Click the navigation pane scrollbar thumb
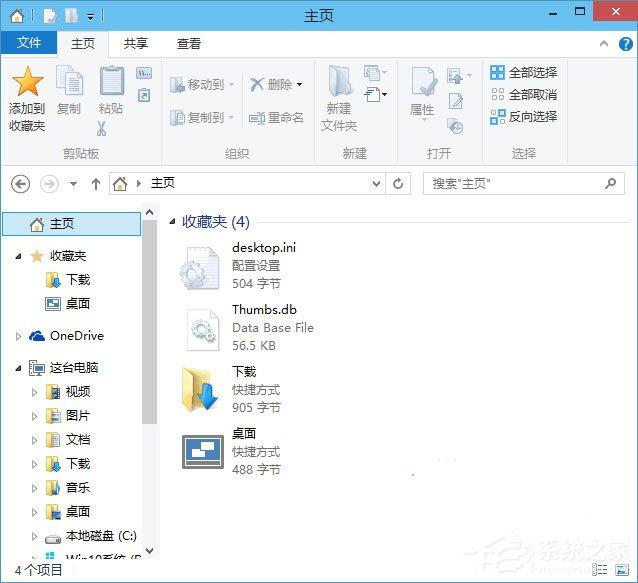The height and width of the screenshot is (583, 638). (149, 322)
